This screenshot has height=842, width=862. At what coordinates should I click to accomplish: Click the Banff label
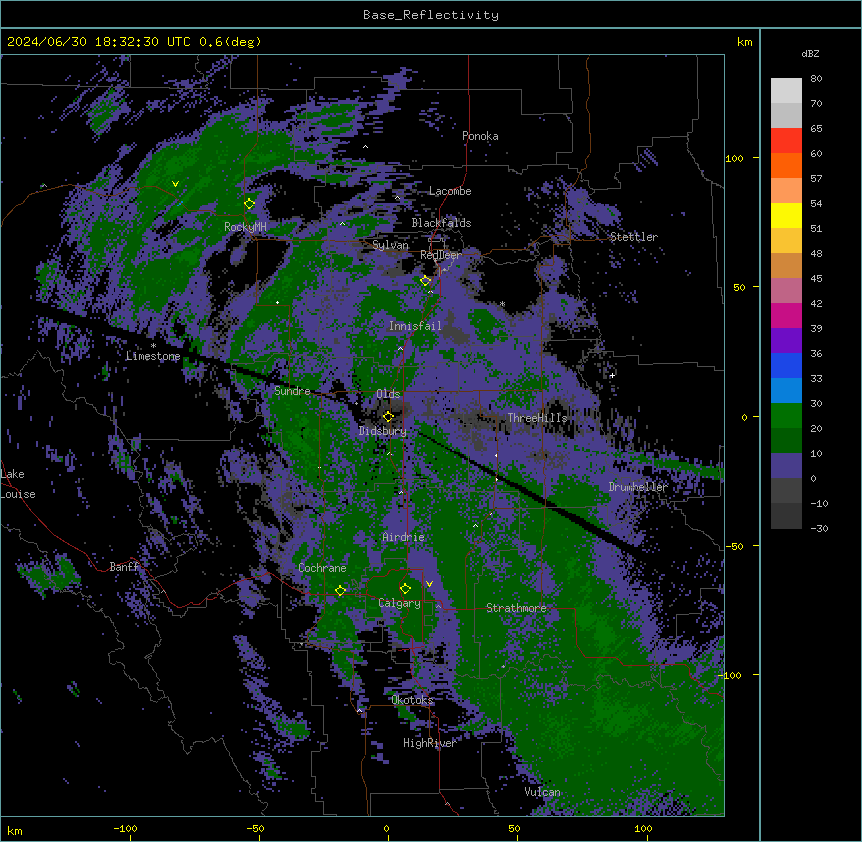pyautogui.click(x=125, y=567)
